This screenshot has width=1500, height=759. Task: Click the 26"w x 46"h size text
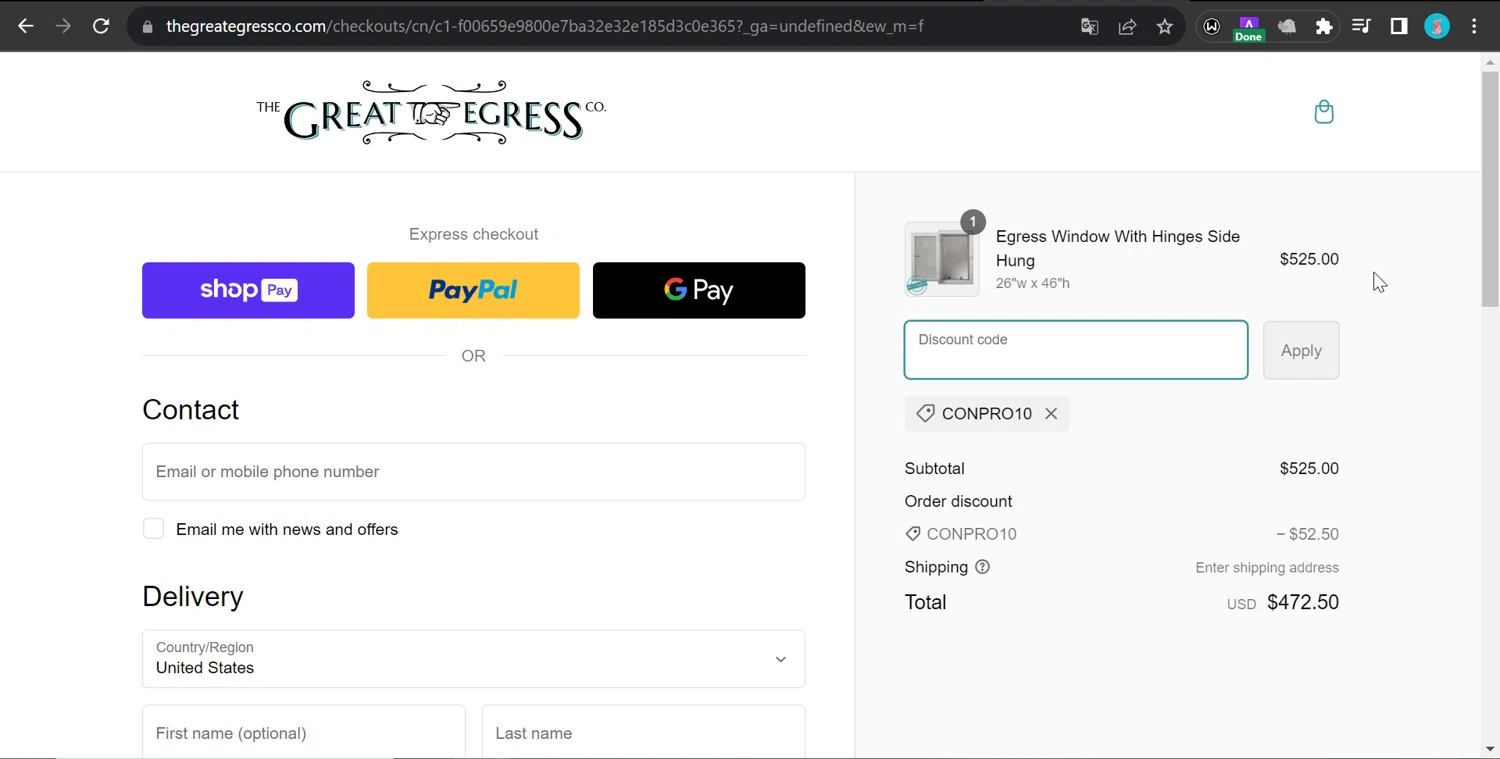[1033, 283]
